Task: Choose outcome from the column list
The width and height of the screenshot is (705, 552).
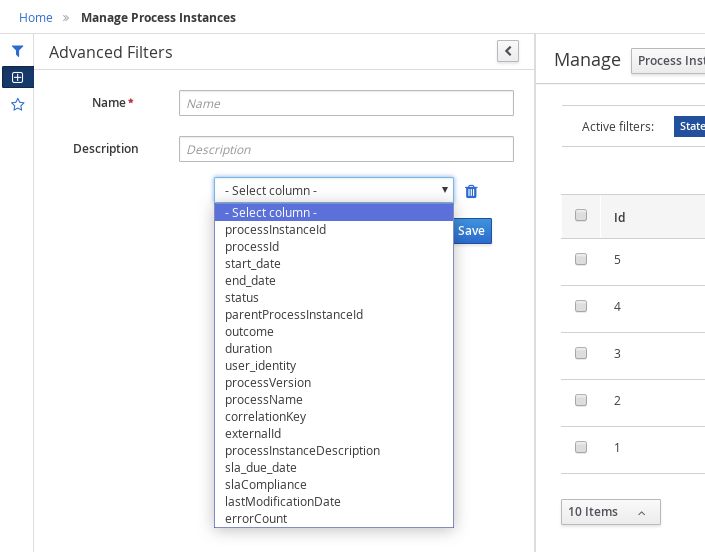Action: pyautogui.click(x=334, y=332)
